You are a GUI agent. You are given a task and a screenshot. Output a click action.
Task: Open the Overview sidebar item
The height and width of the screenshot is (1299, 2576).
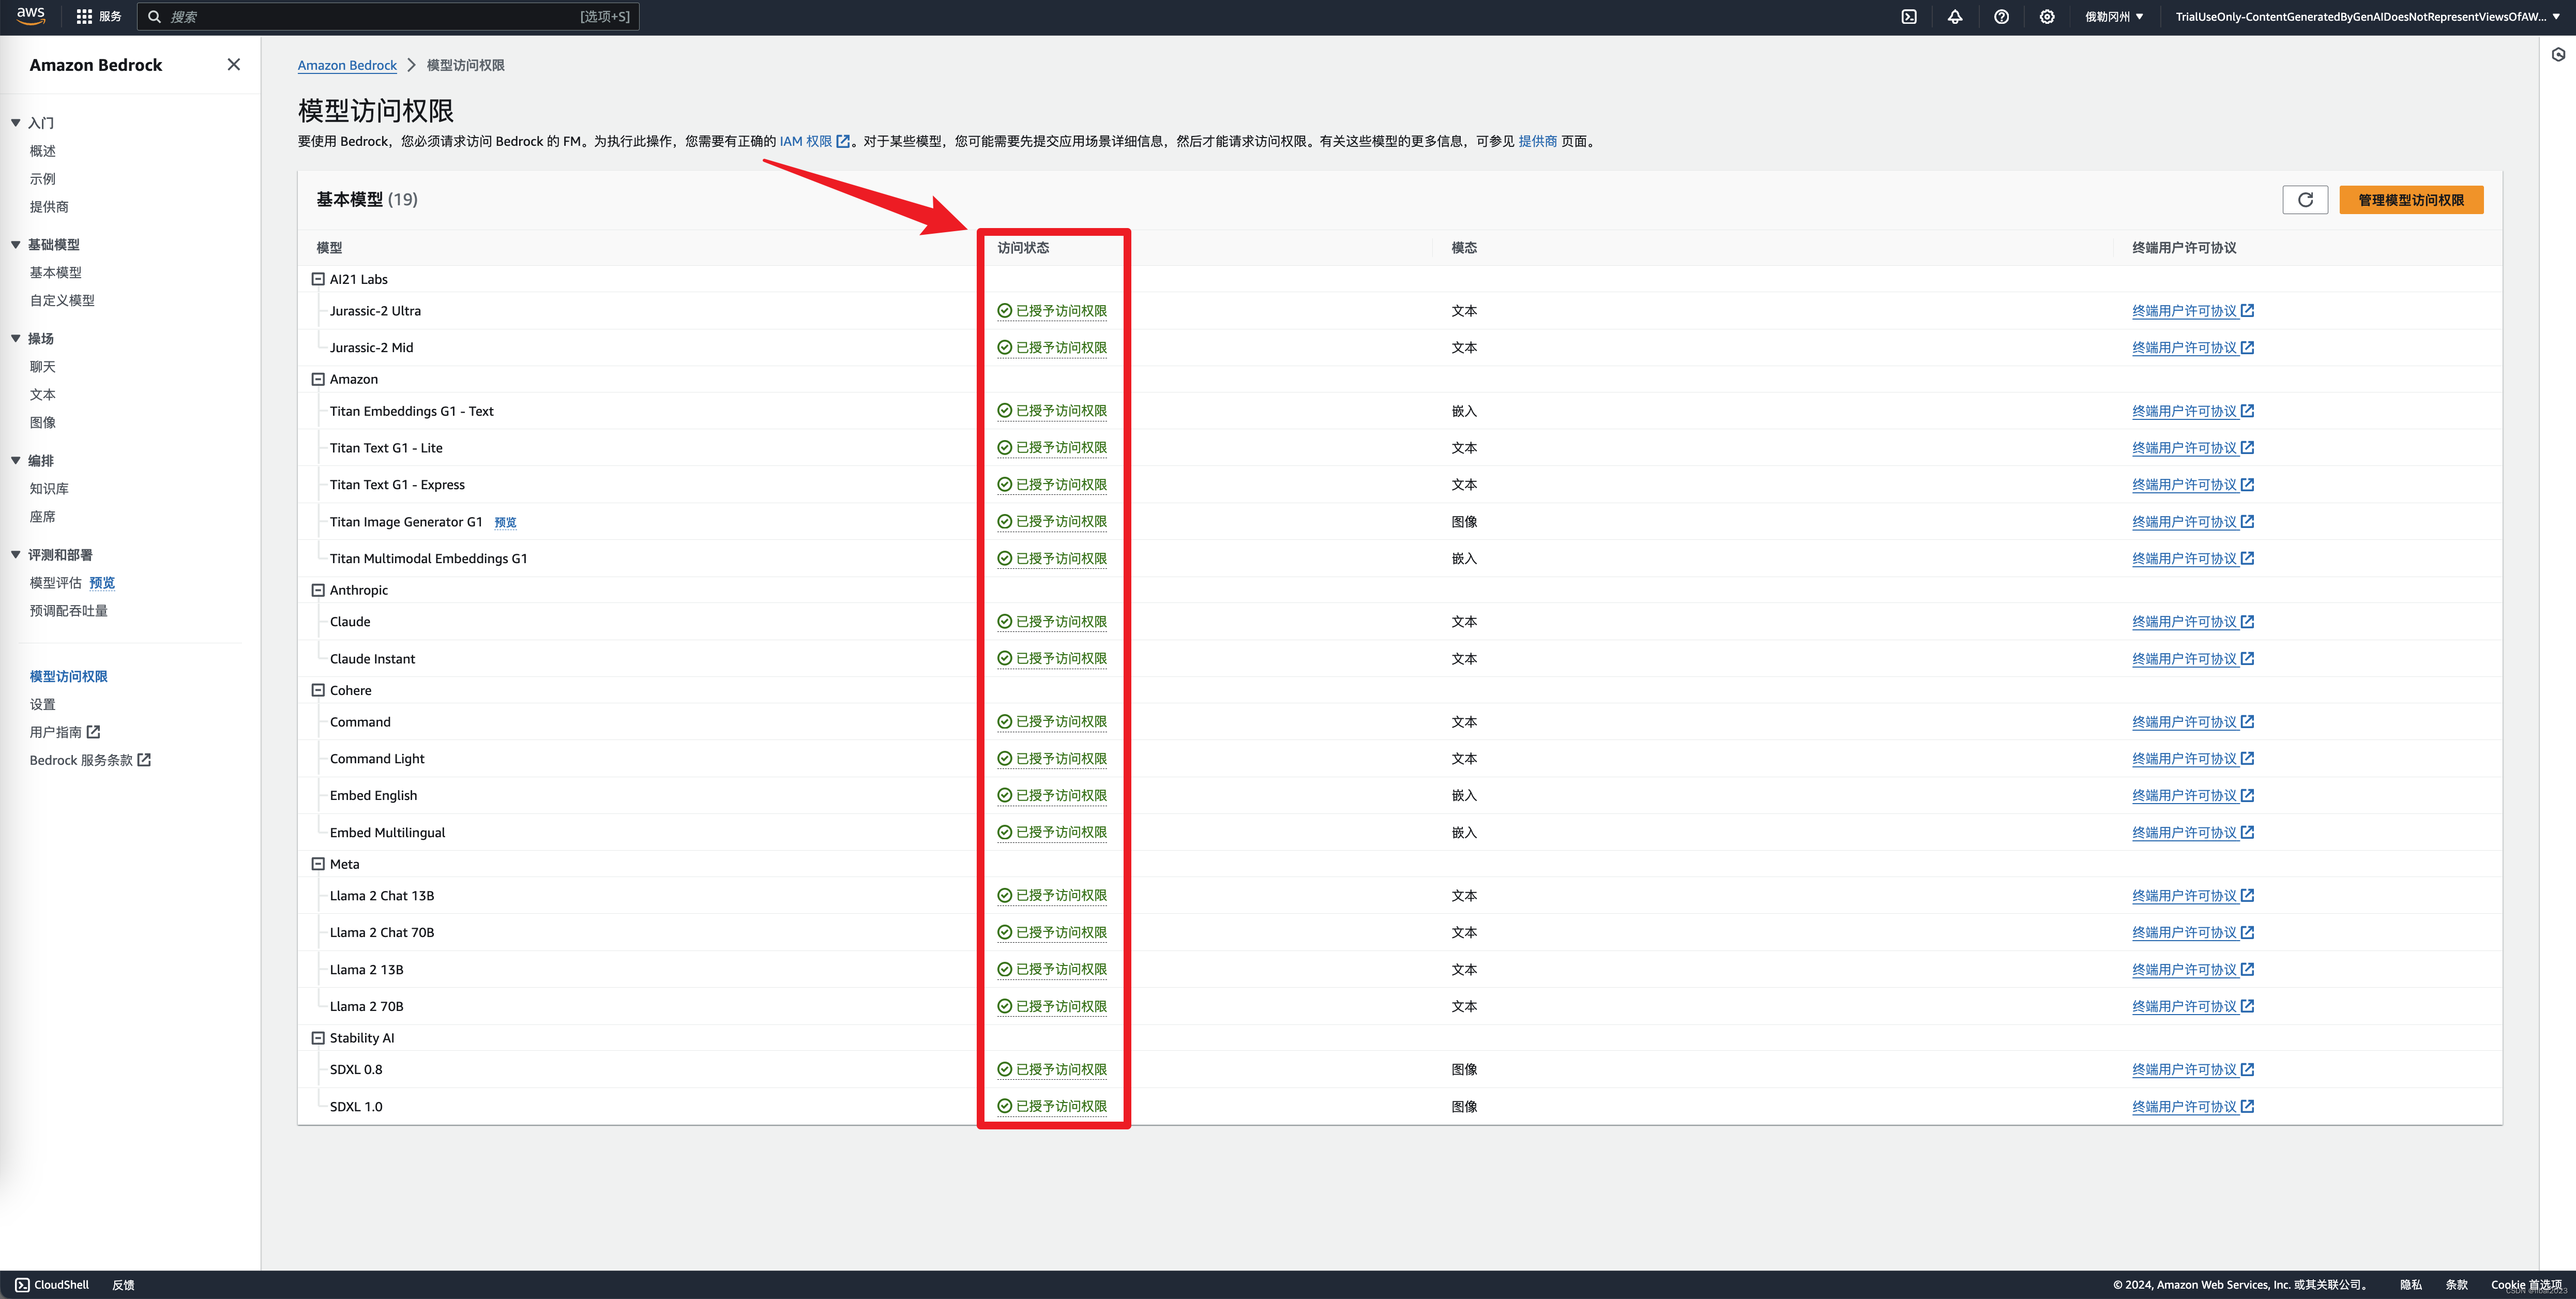pos(43,151)
